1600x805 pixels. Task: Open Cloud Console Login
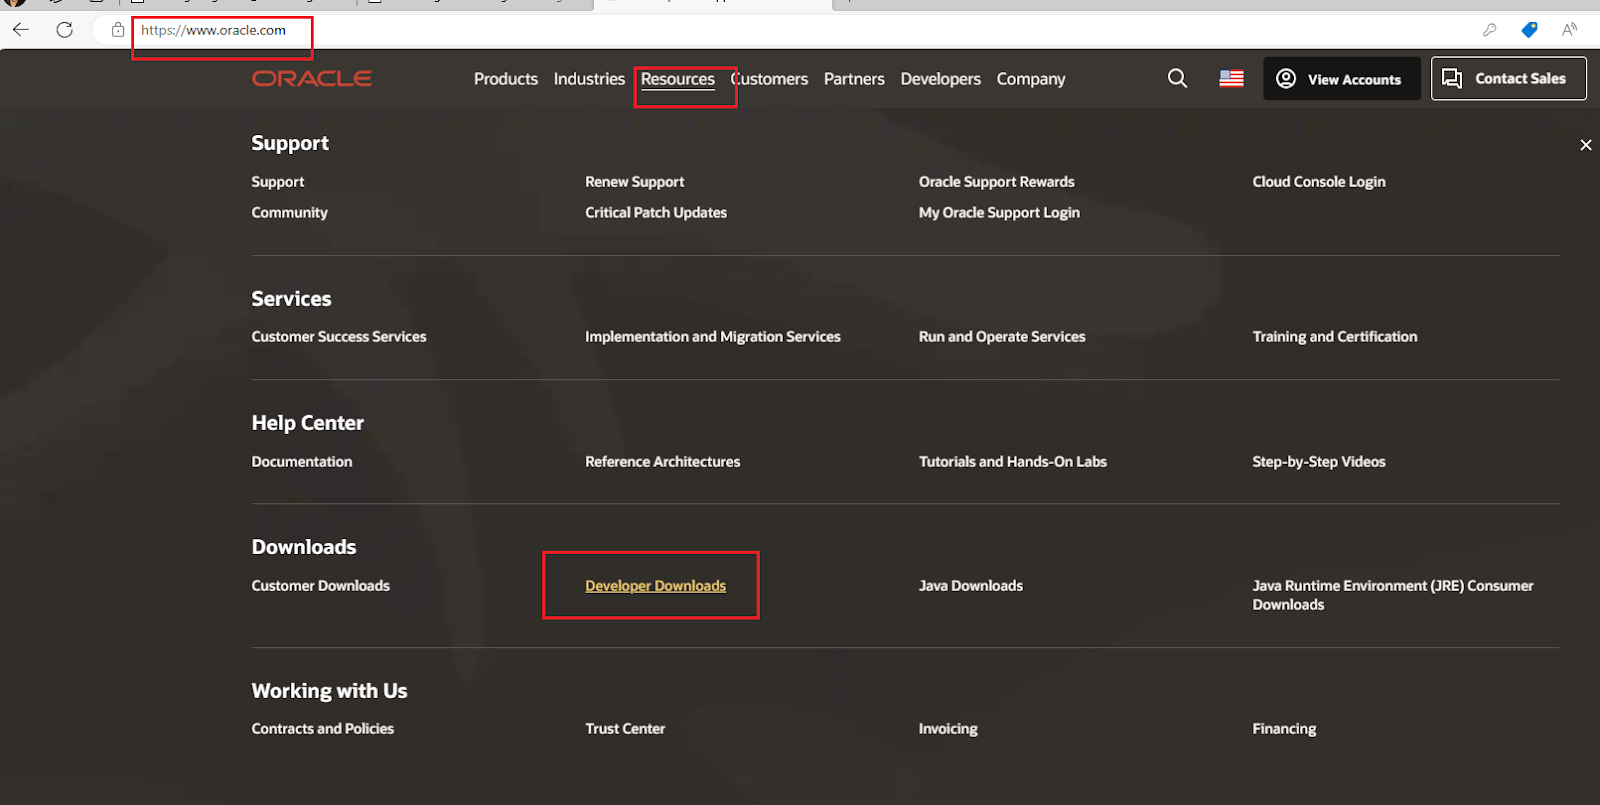pyautogui.click(x=1319, y=182)
